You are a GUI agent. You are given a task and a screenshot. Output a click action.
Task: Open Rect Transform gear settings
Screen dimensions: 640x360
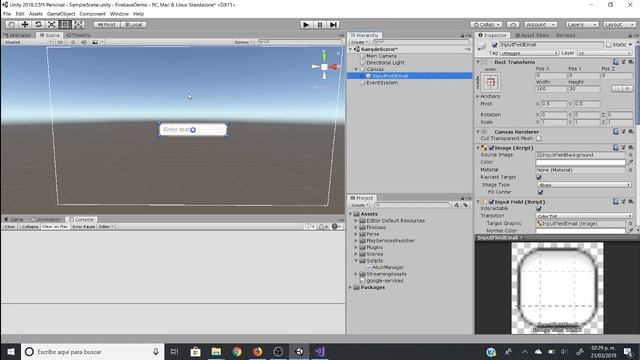coord(631,62)
